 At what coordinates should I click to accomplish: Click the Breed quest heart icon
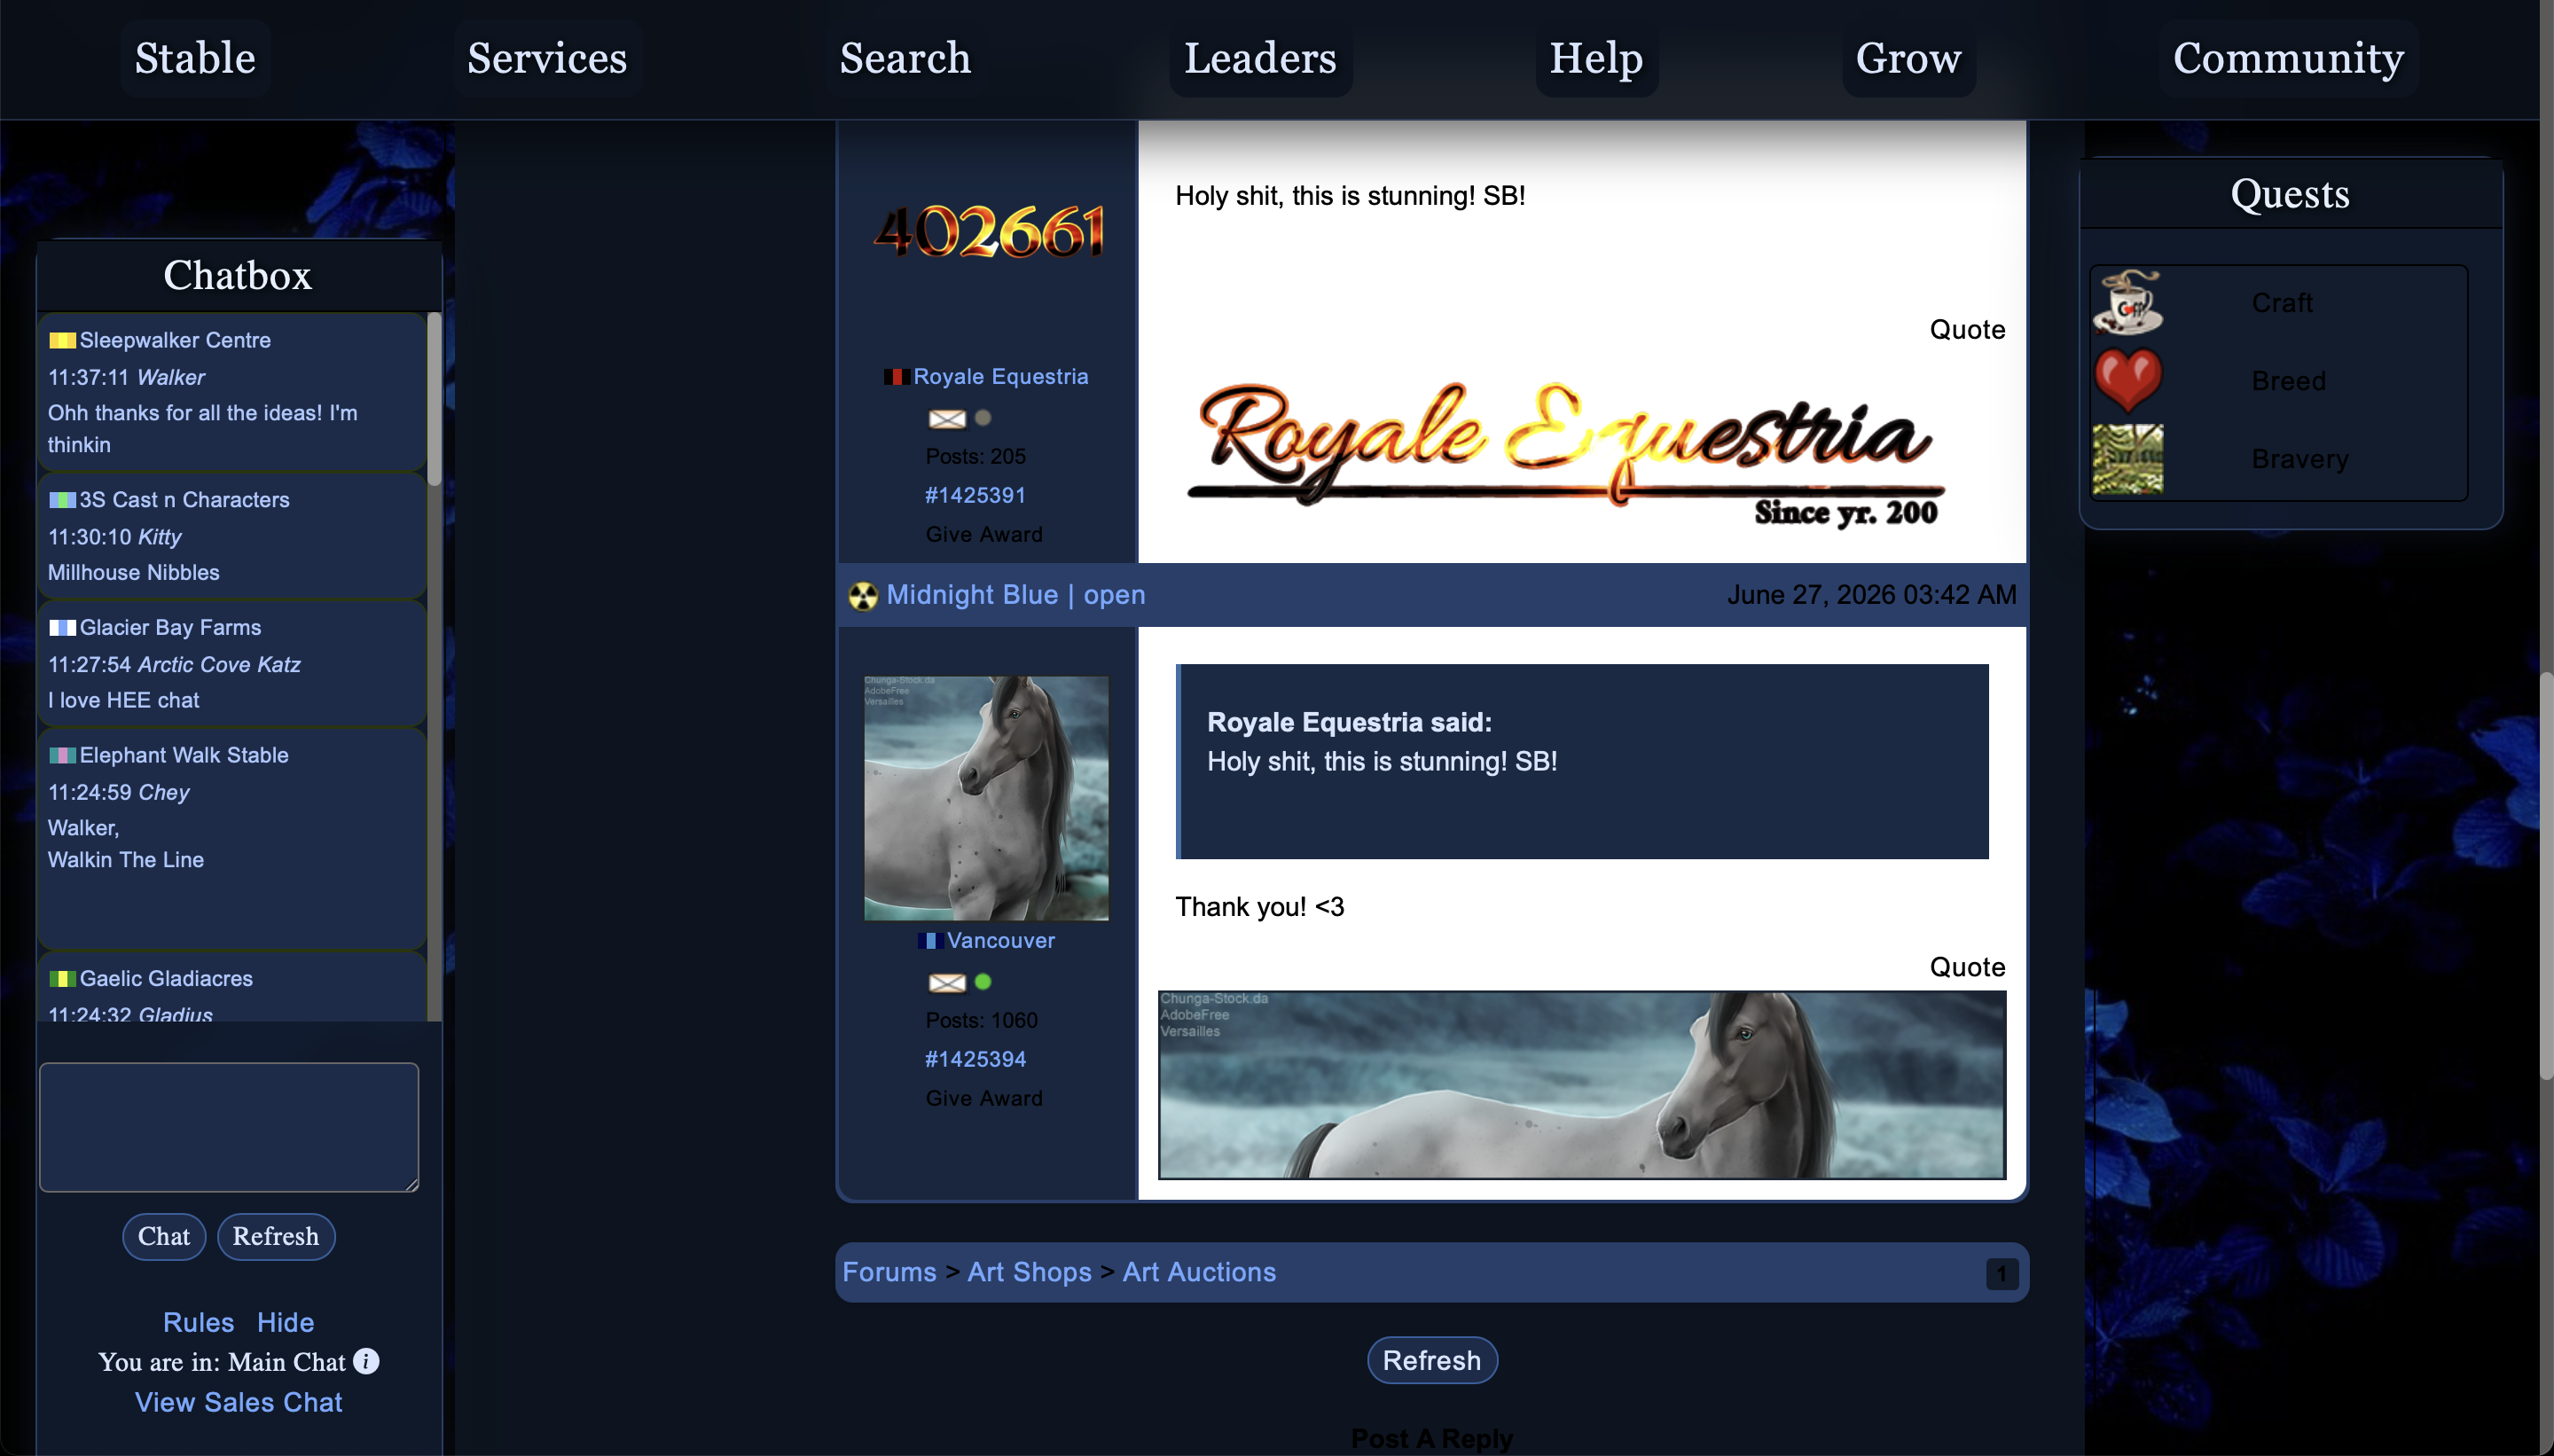pyautogui.click(x=2127, y=380)
